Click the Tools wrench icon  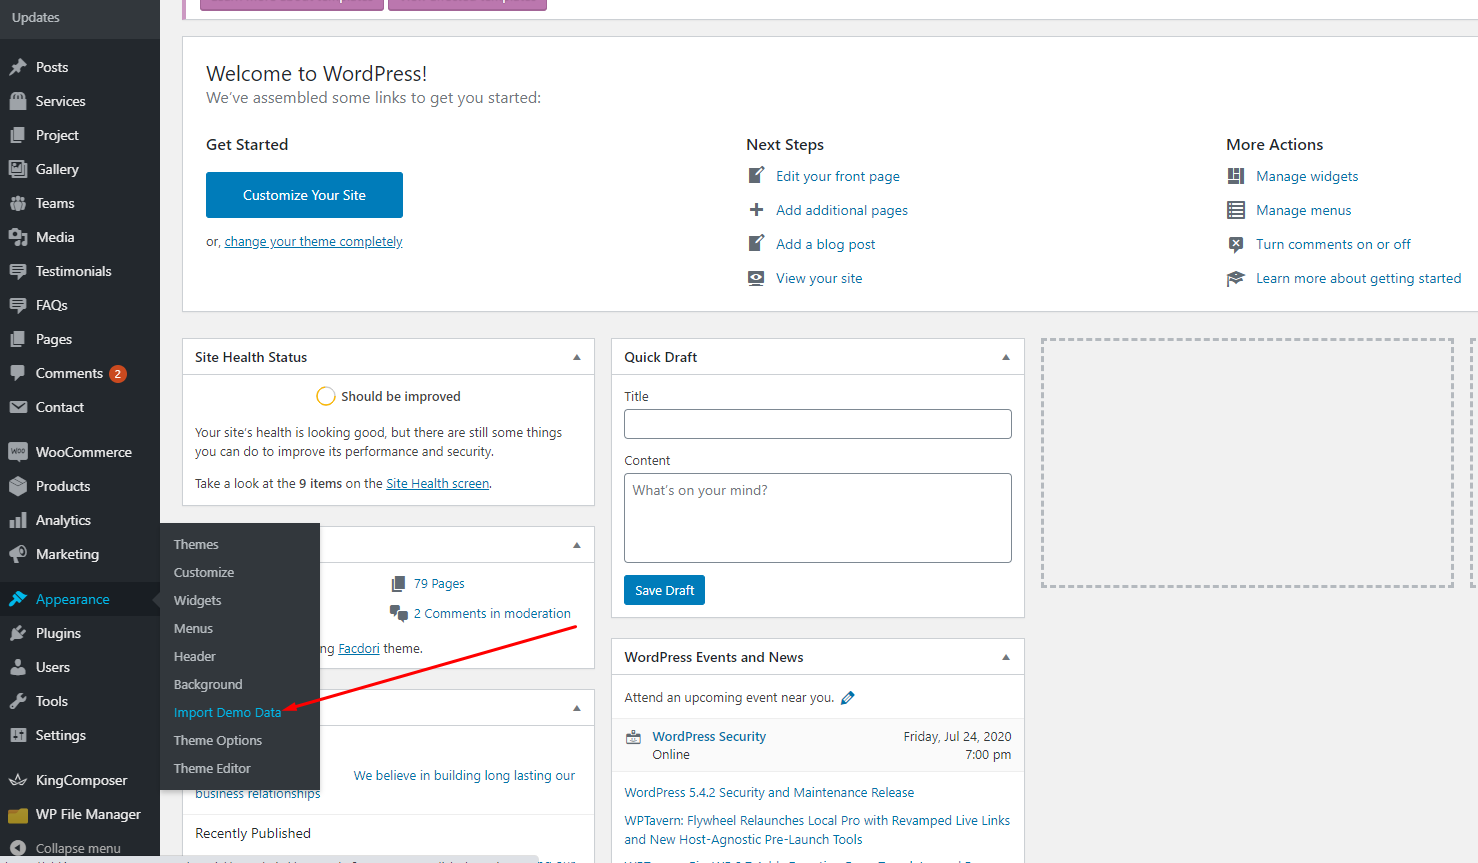pyautogui.click(x=18, y=701)
